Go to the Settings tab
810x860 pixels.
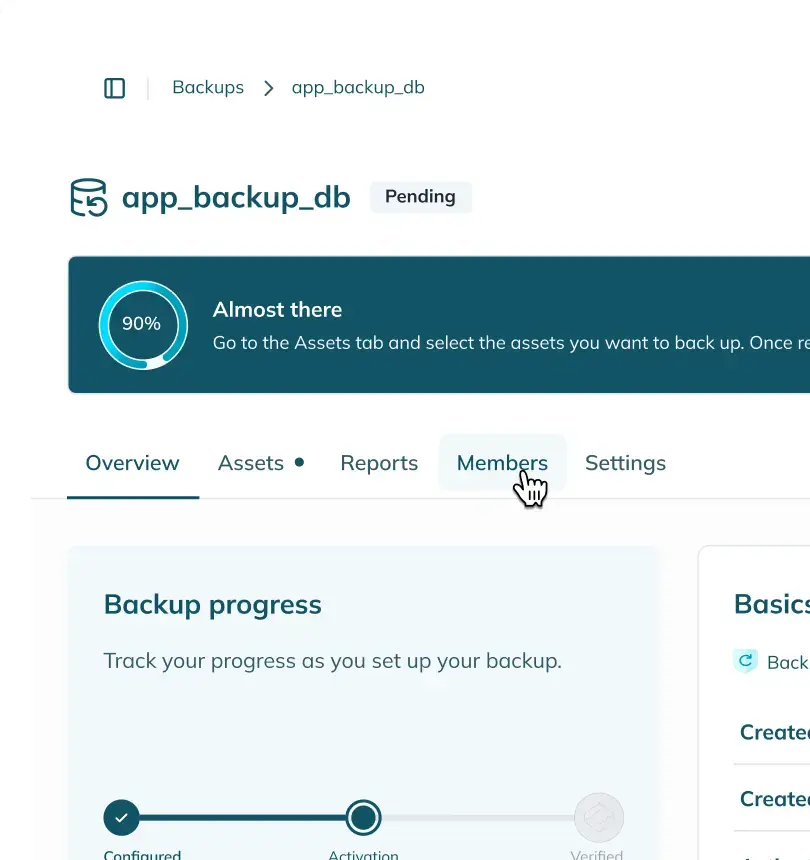pos(625,463)
